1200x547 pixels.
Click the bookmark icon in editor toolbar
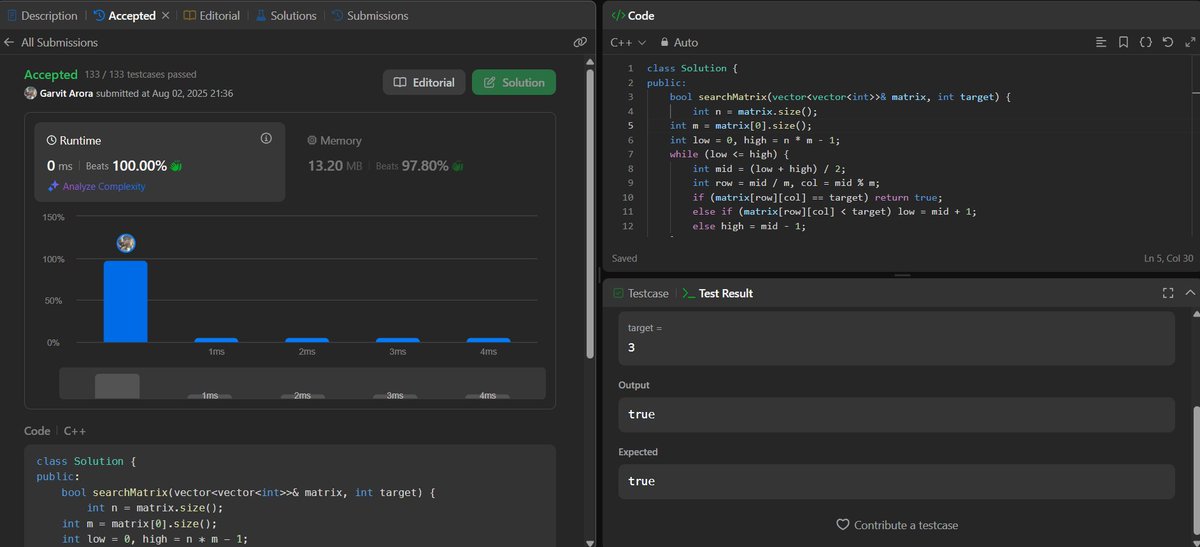click(1123, 43)
